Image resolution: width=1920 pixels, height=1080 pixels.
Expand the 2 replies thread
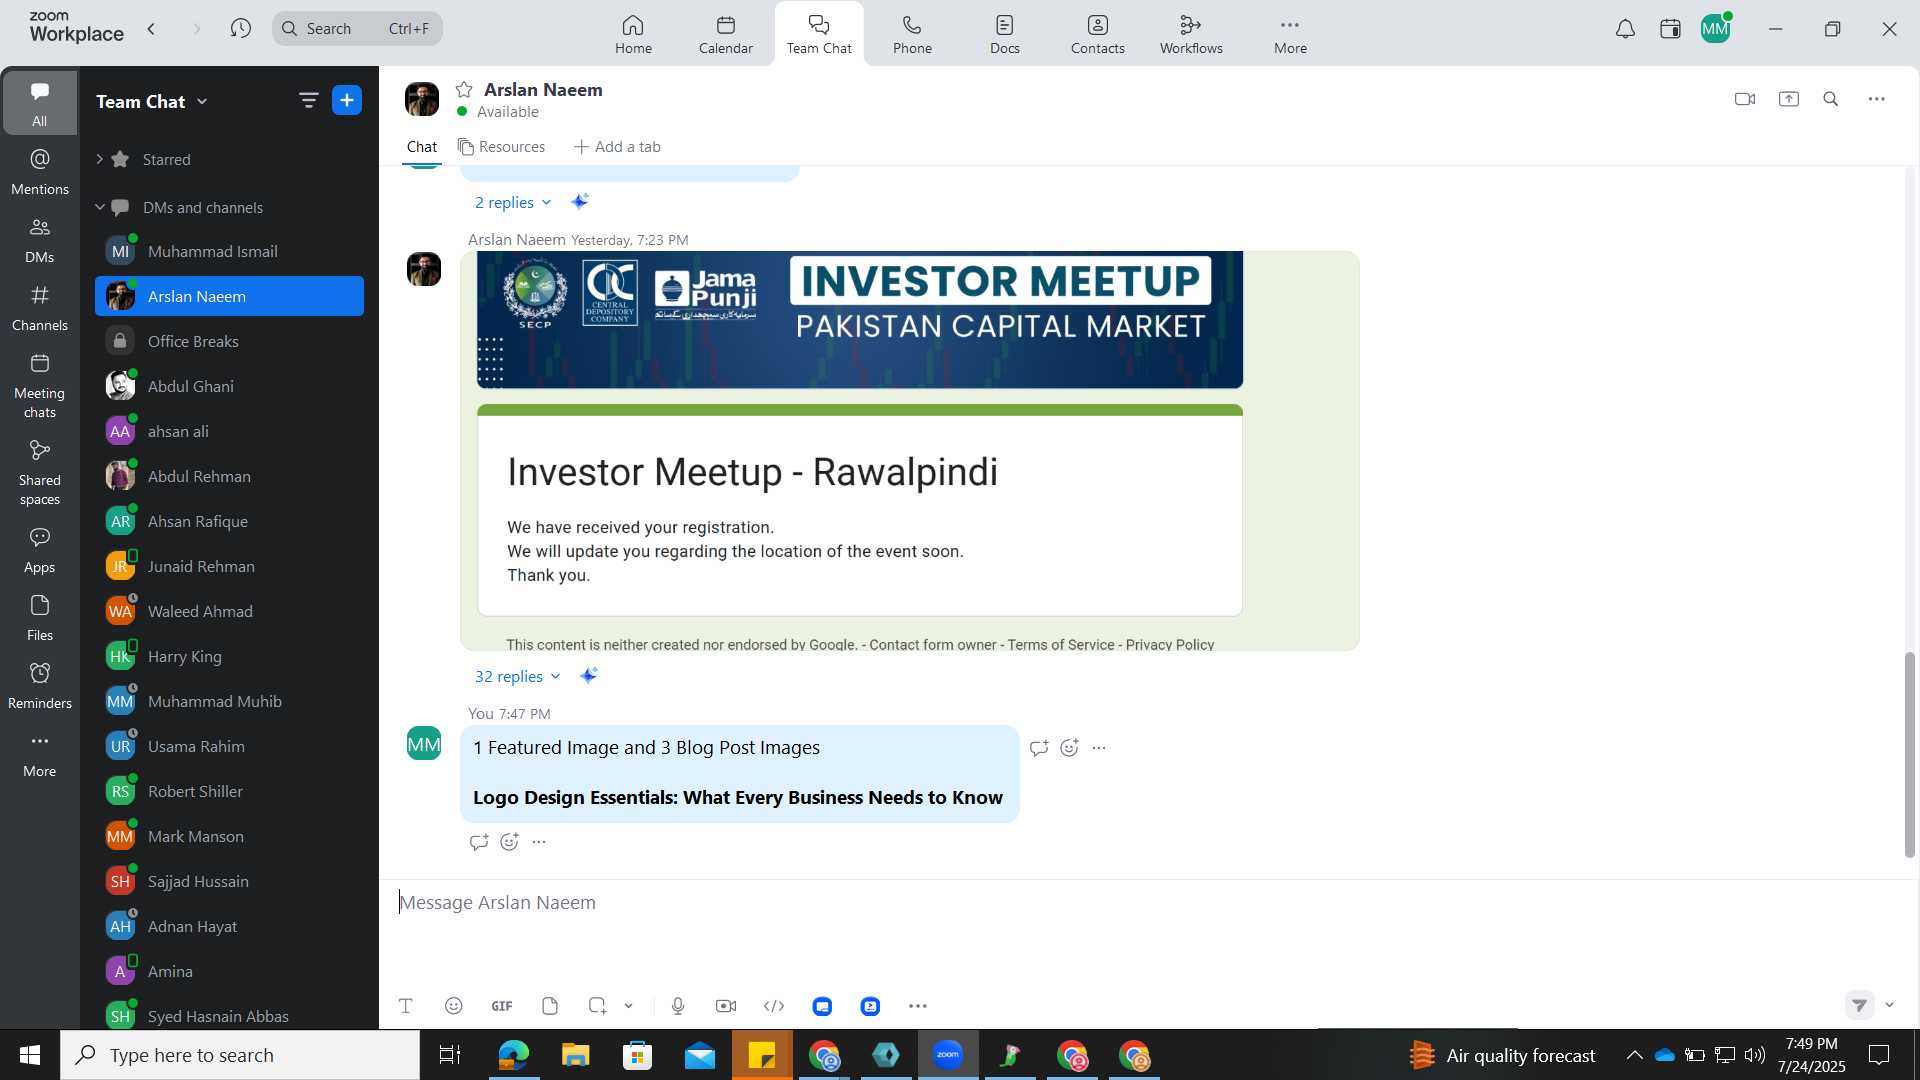512,203
